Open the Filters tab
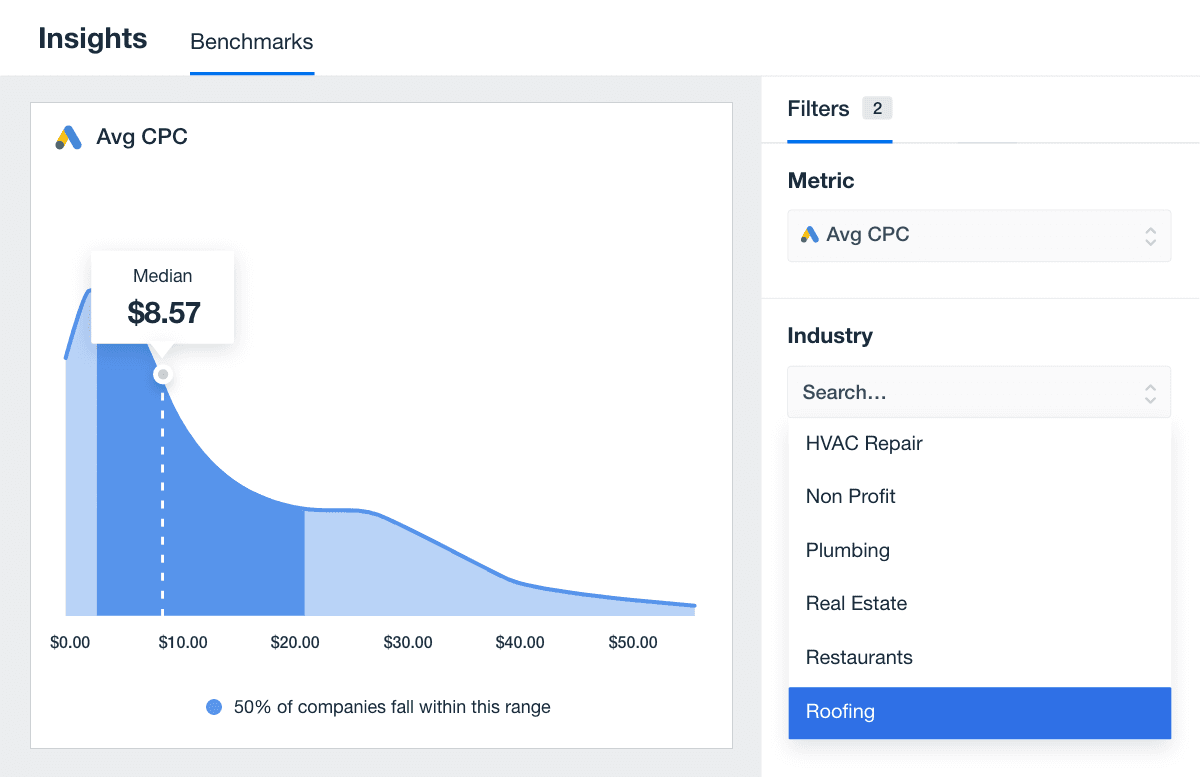The image size is (1200, 777). 818,109
